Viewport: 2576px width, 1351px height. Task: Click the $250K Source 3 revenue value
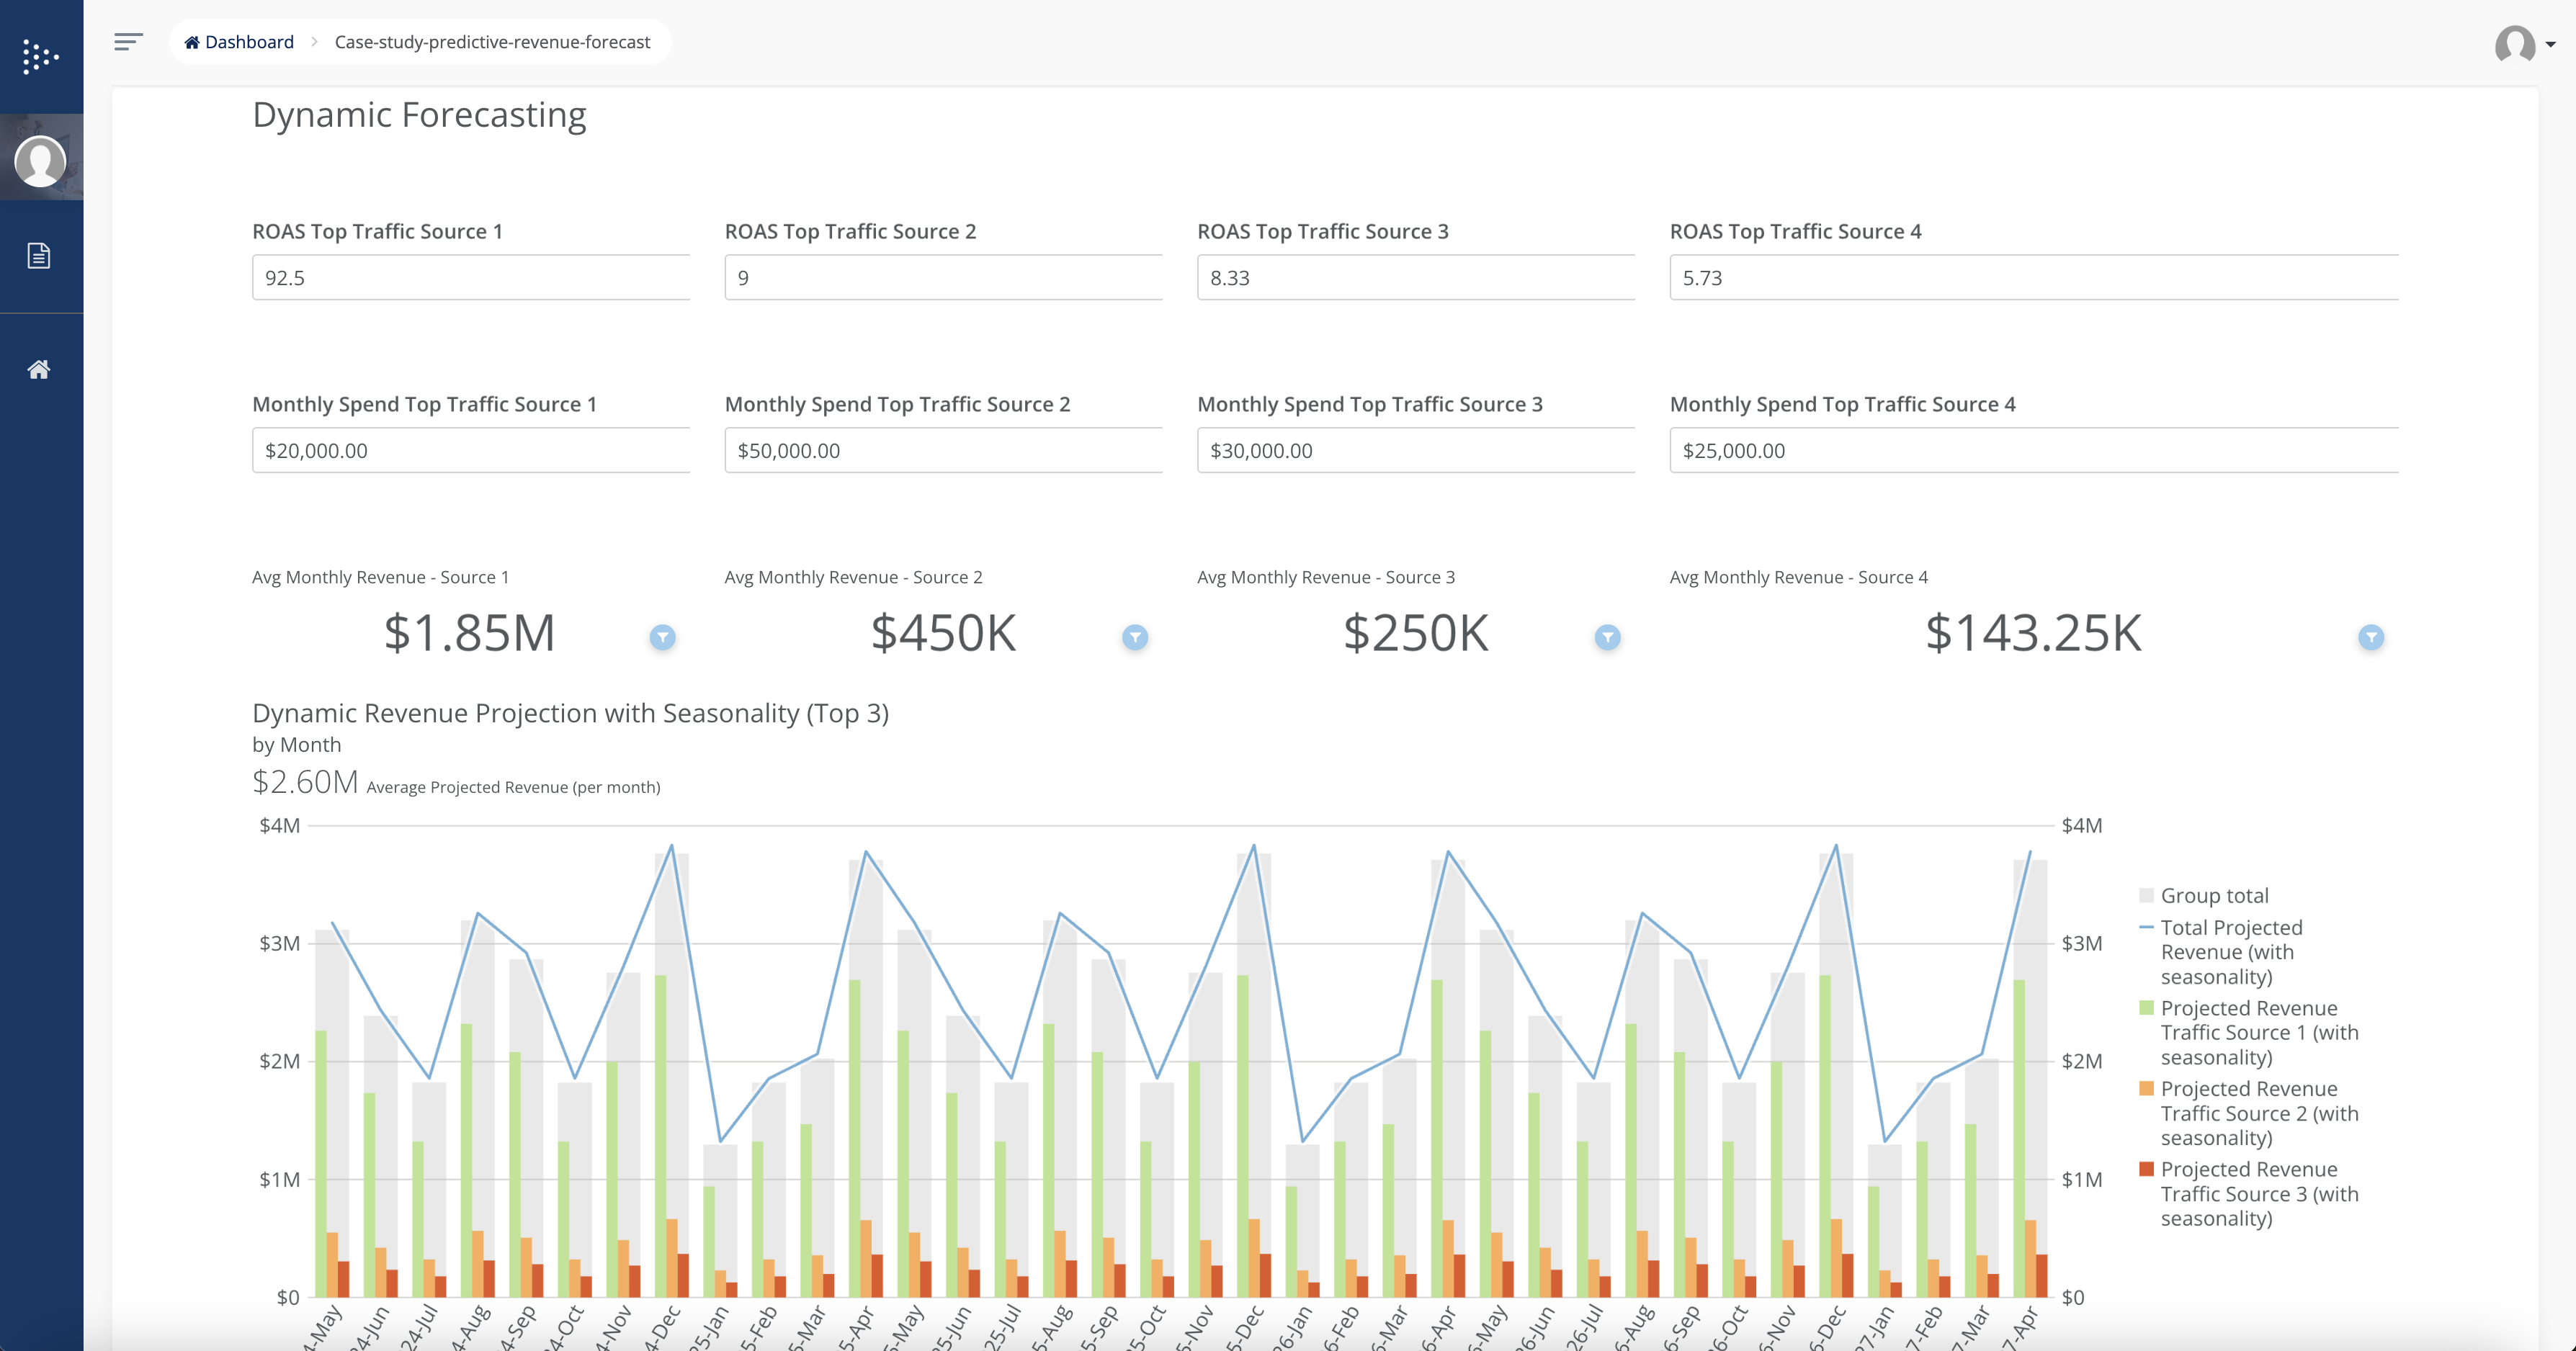(1416, 633)
